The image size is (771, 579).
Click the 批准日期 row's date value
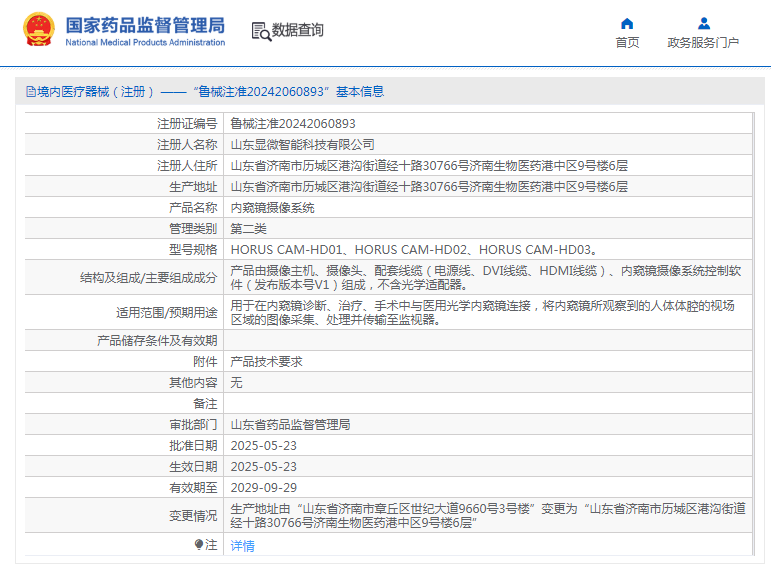tap(264, 446)
